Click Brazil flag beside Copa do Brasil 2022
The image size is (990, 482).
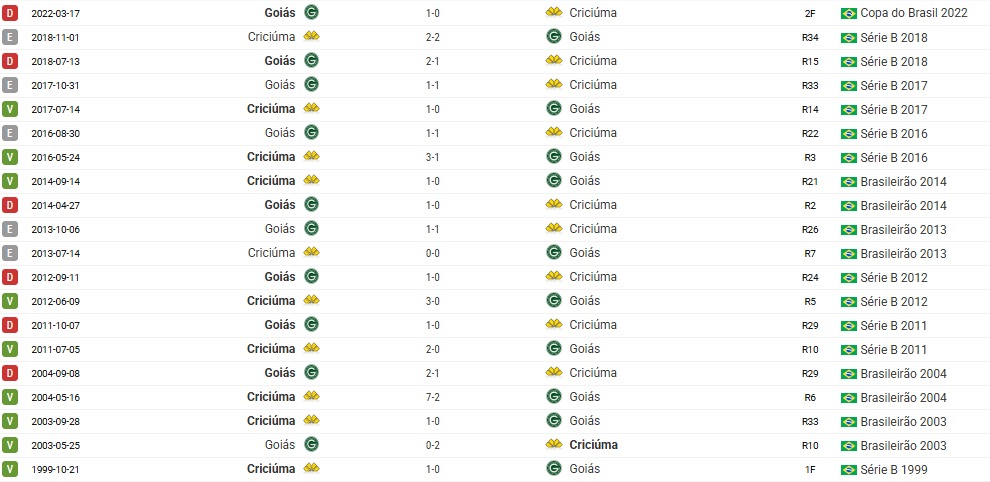pos(849,13)
